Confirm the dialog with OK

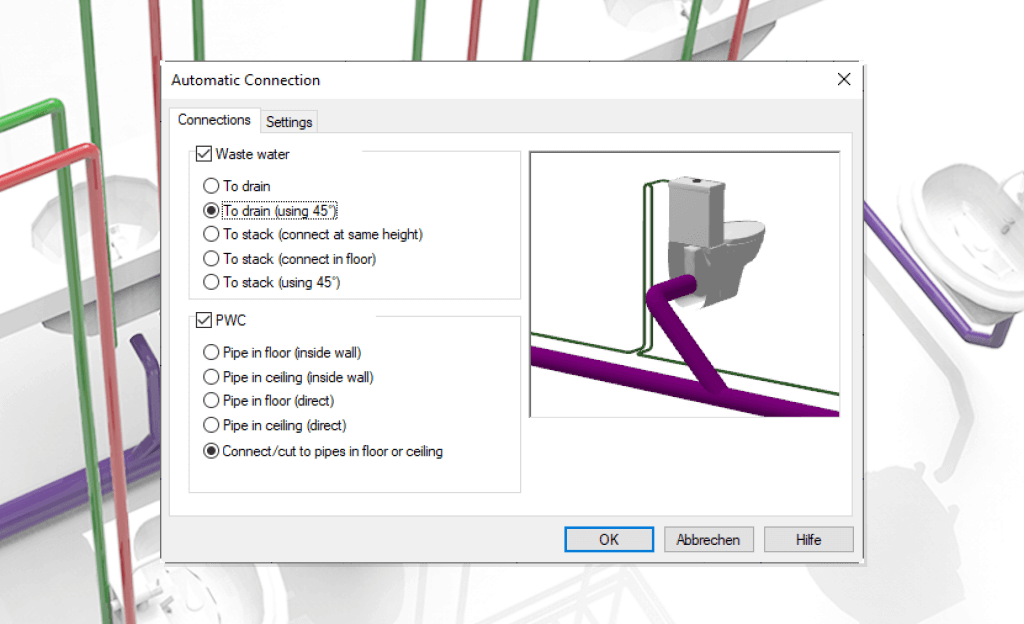608,540
